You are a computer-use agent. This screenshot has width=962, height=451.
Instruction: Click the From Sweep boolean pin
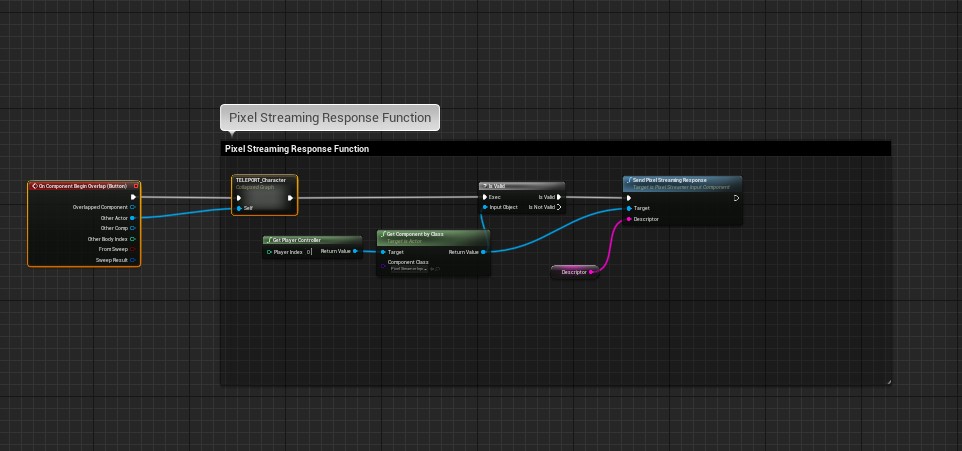[x=133, y=250]
